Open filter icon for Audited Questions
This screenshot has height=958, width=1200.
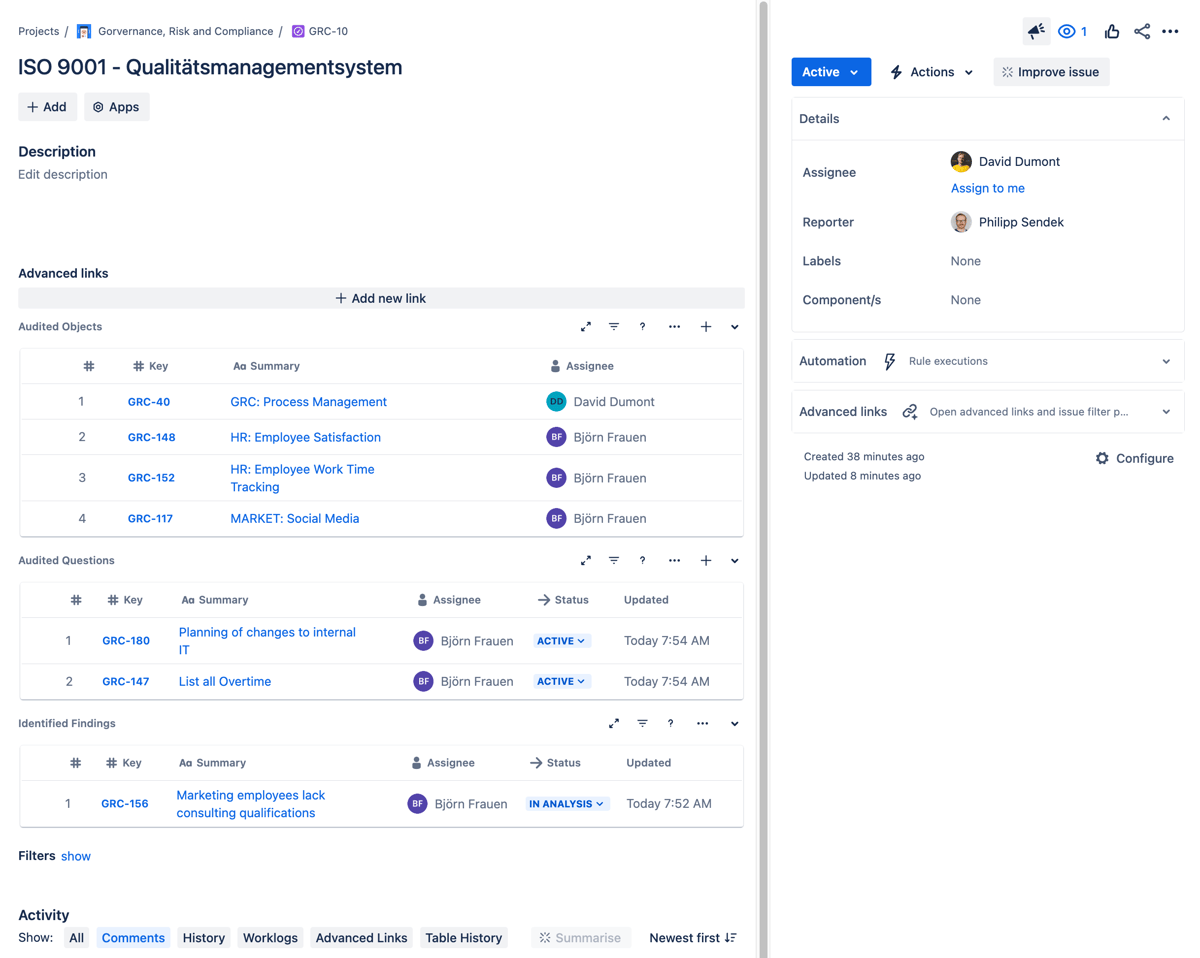pos(614,561)
